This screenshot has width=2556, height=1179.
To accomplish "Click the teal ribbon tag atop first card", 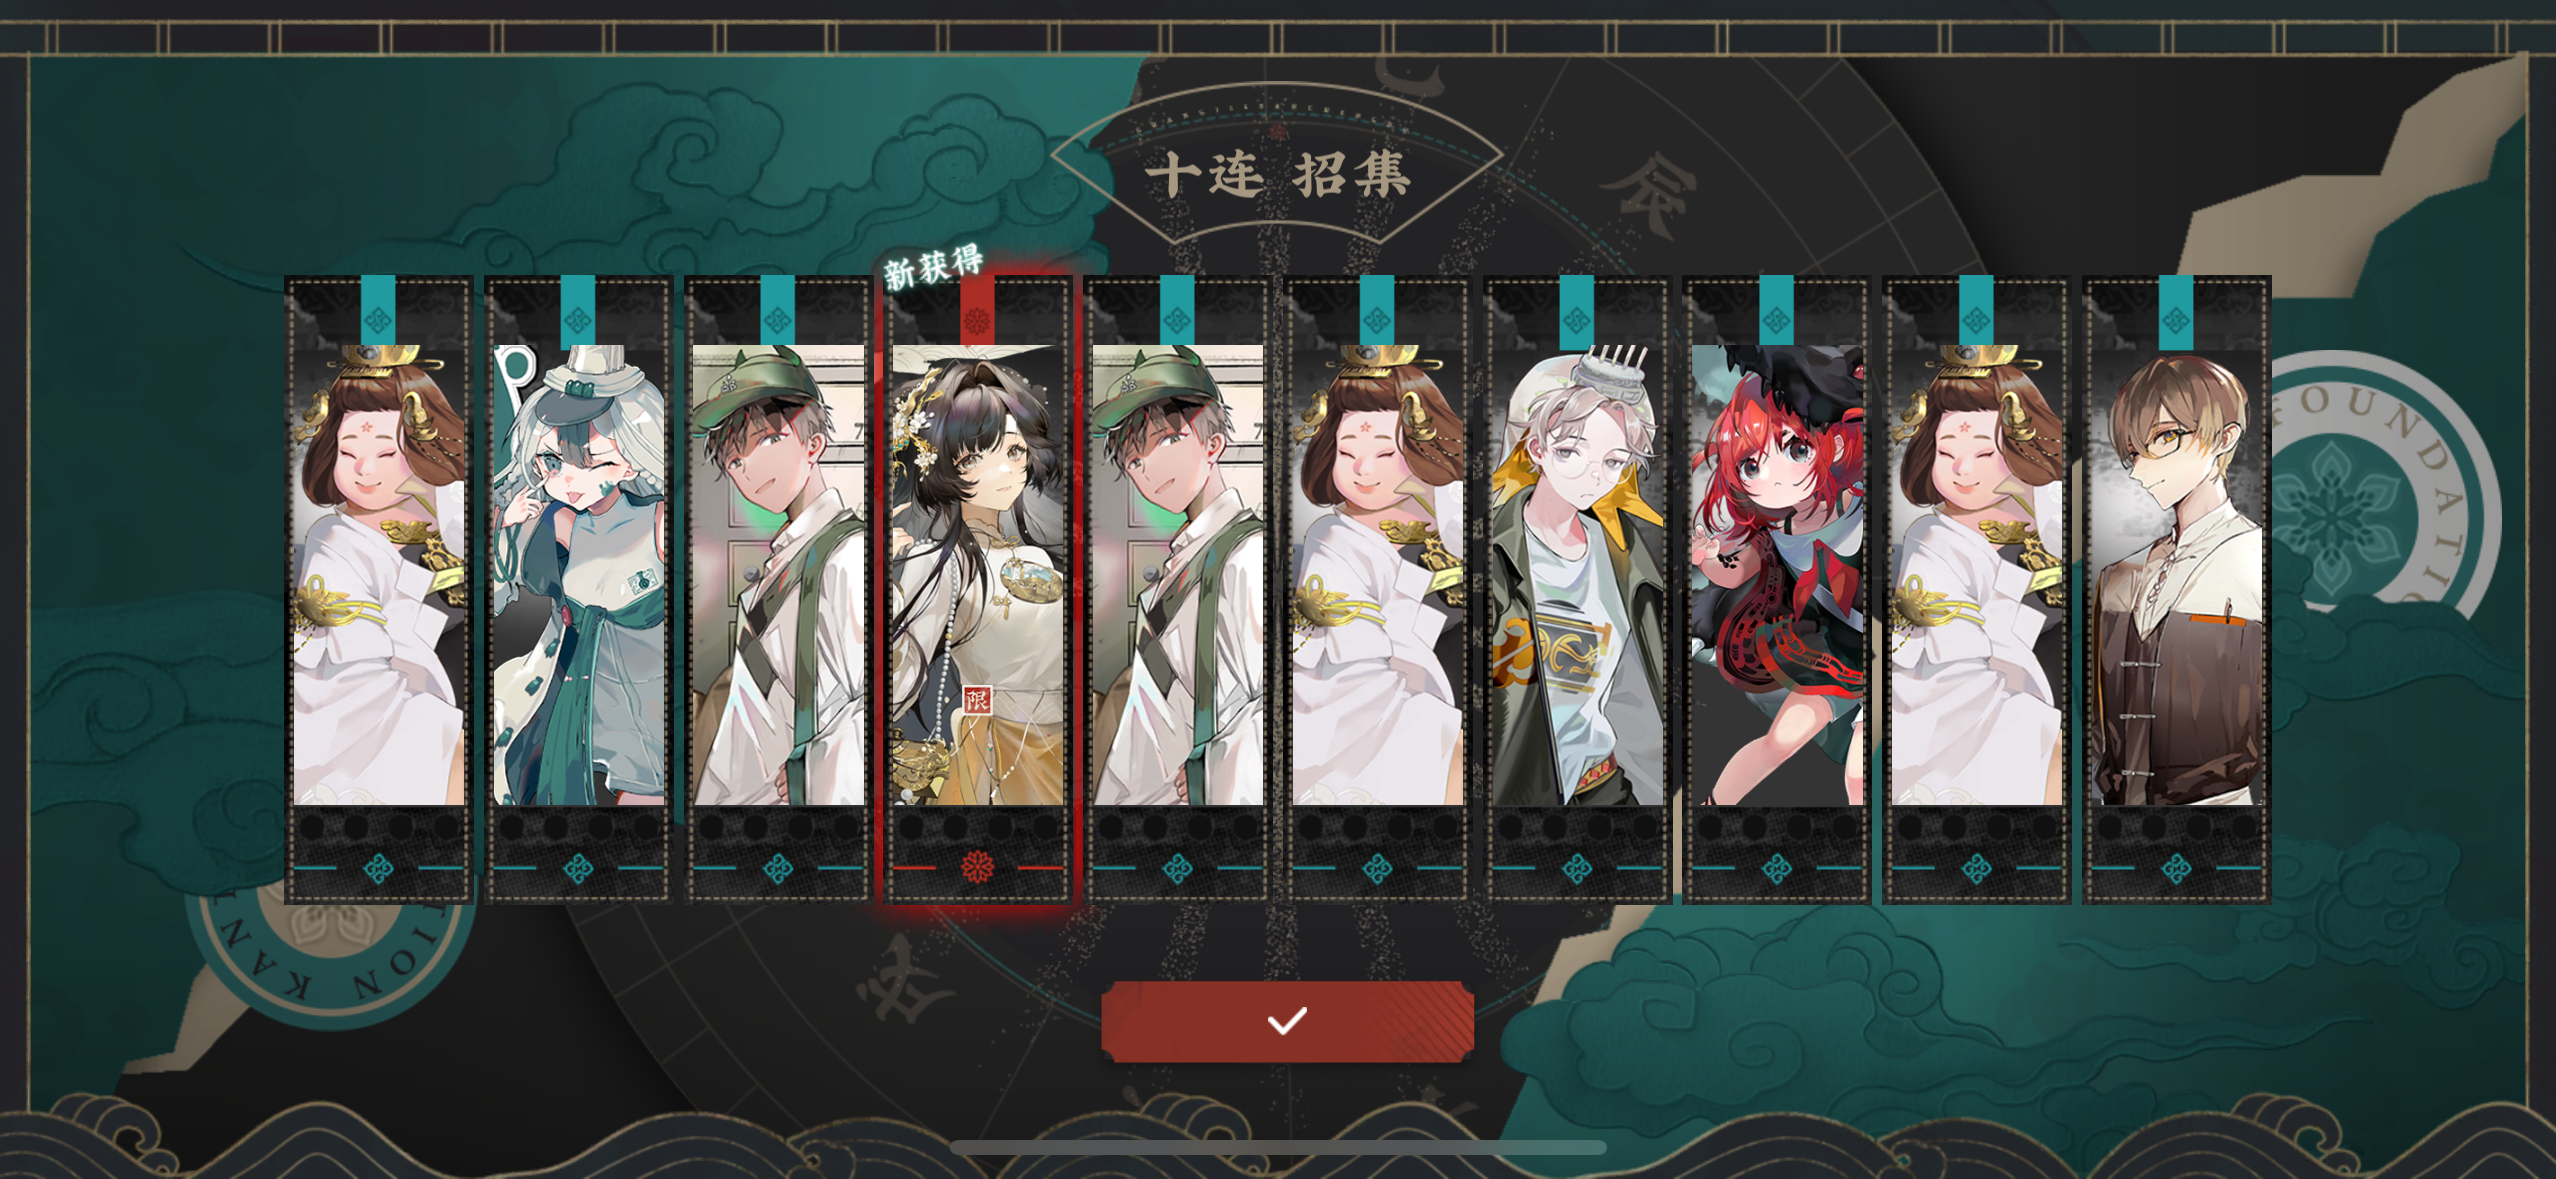I will [378, 311].
